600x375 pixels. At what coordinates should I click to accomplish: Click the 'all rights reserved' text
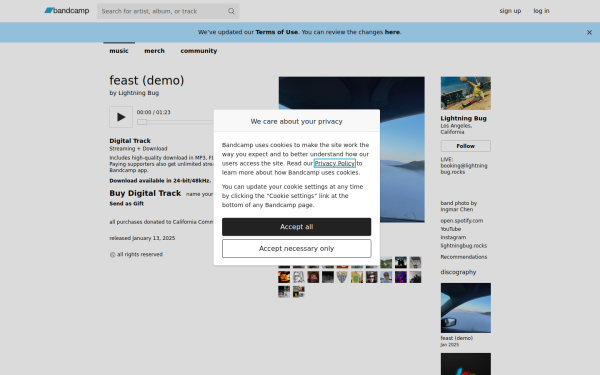click(x=136, y=254)
